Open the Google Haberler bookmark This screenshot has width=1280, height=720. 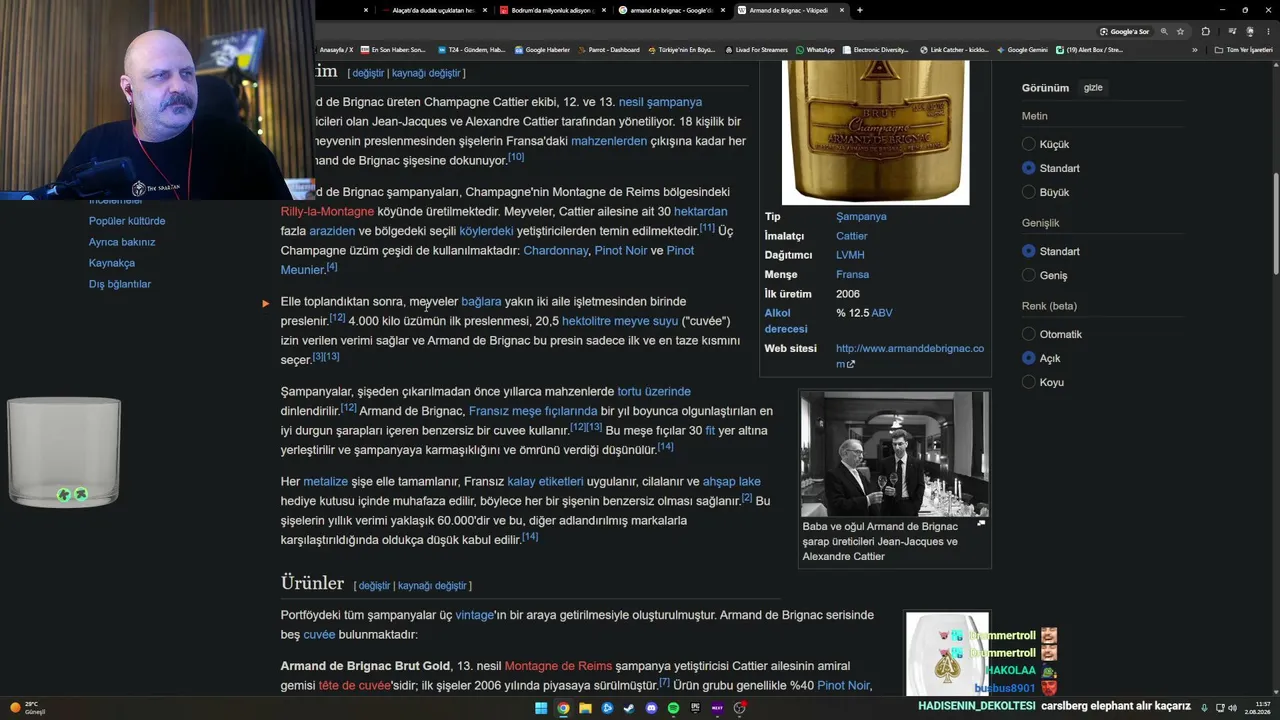click(x=542, y=50)
